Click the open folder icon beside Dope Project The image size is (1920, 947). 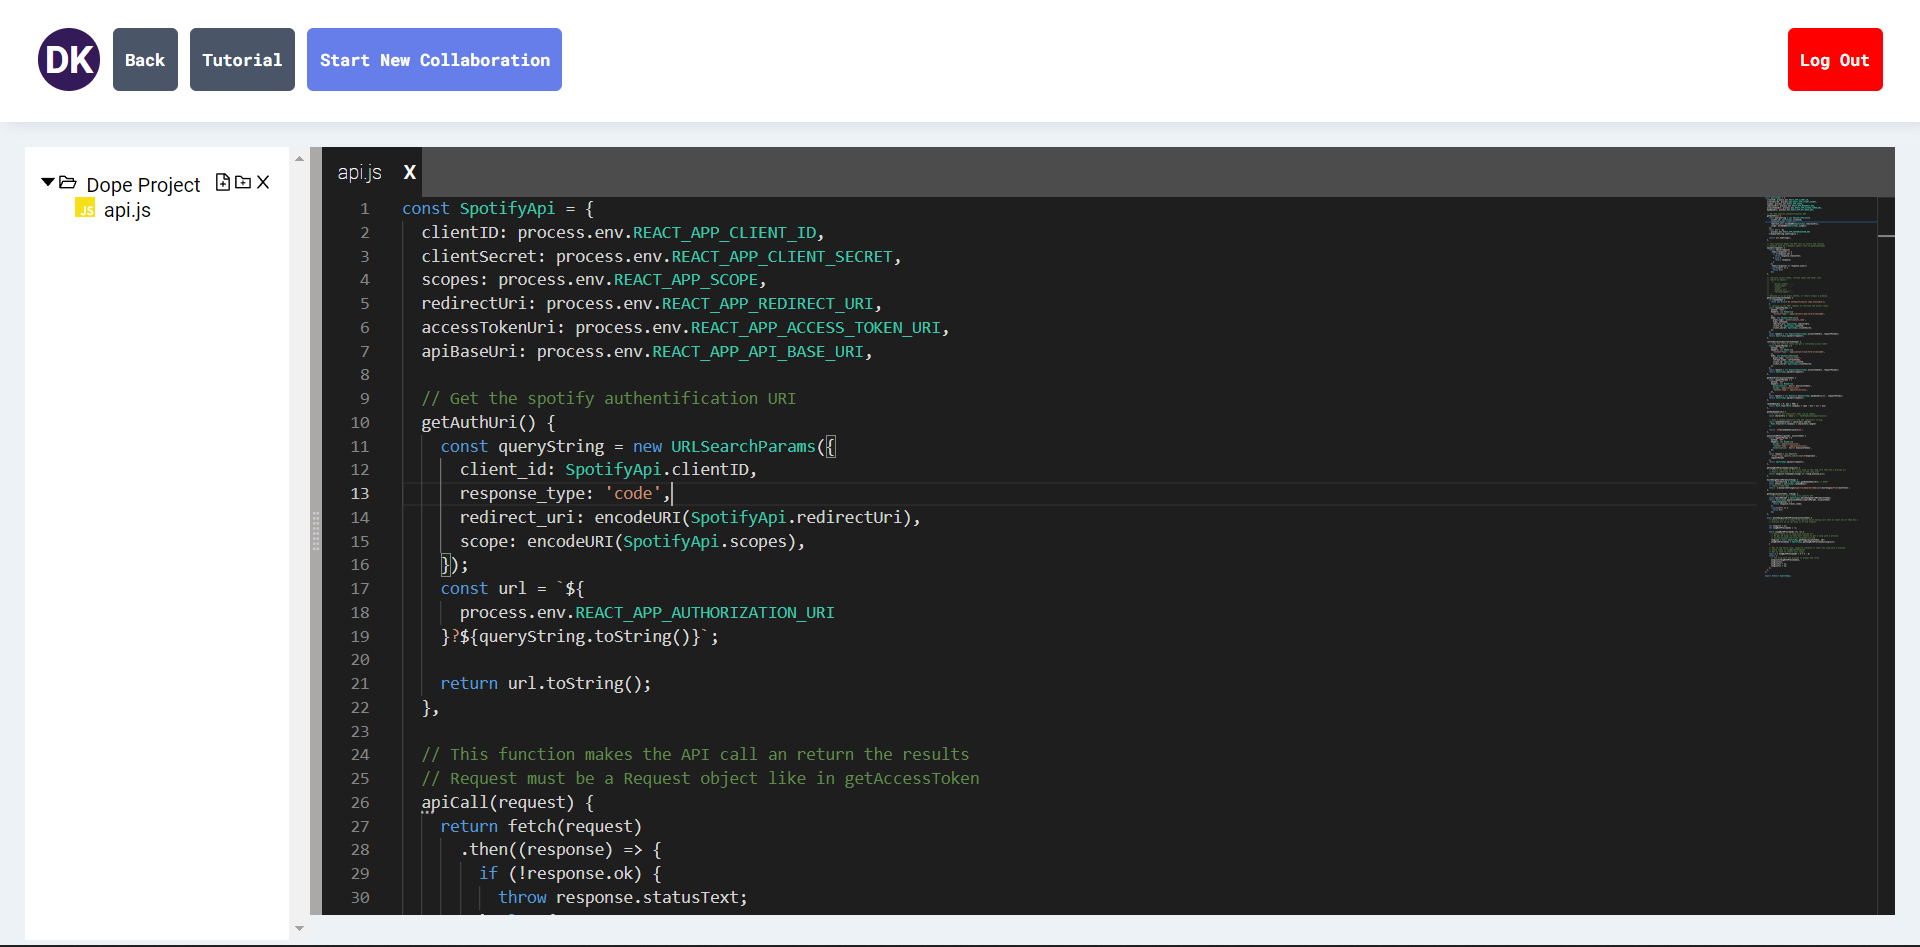click(68, 183)
